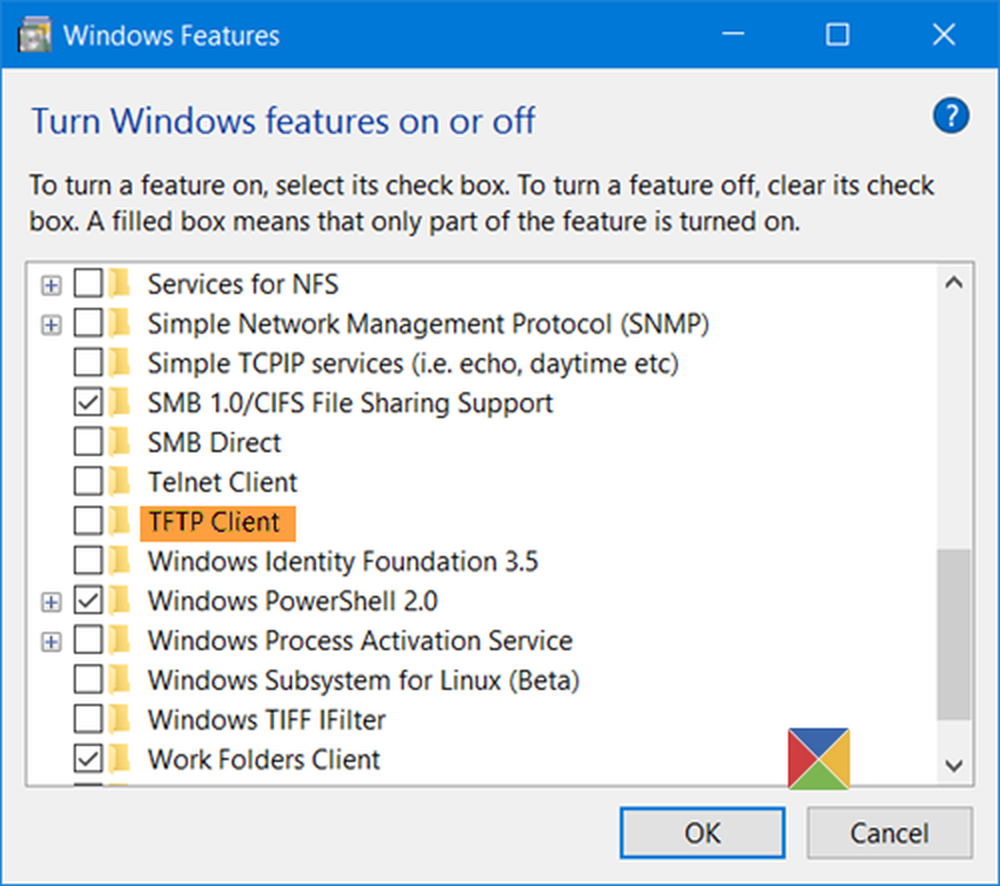Image resolution: width=1000 pixels, height=886 pixels.
Task: Click folder icon next to Services for NFS
Action: pyautogui.click(x=121, y=285)
